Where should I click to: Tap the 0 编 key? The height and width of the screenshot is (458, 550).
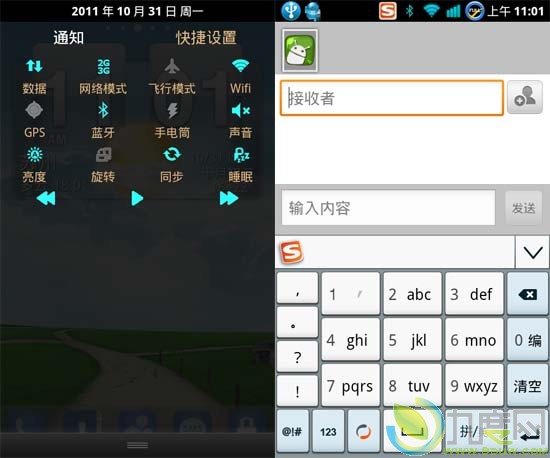[528, 339]
